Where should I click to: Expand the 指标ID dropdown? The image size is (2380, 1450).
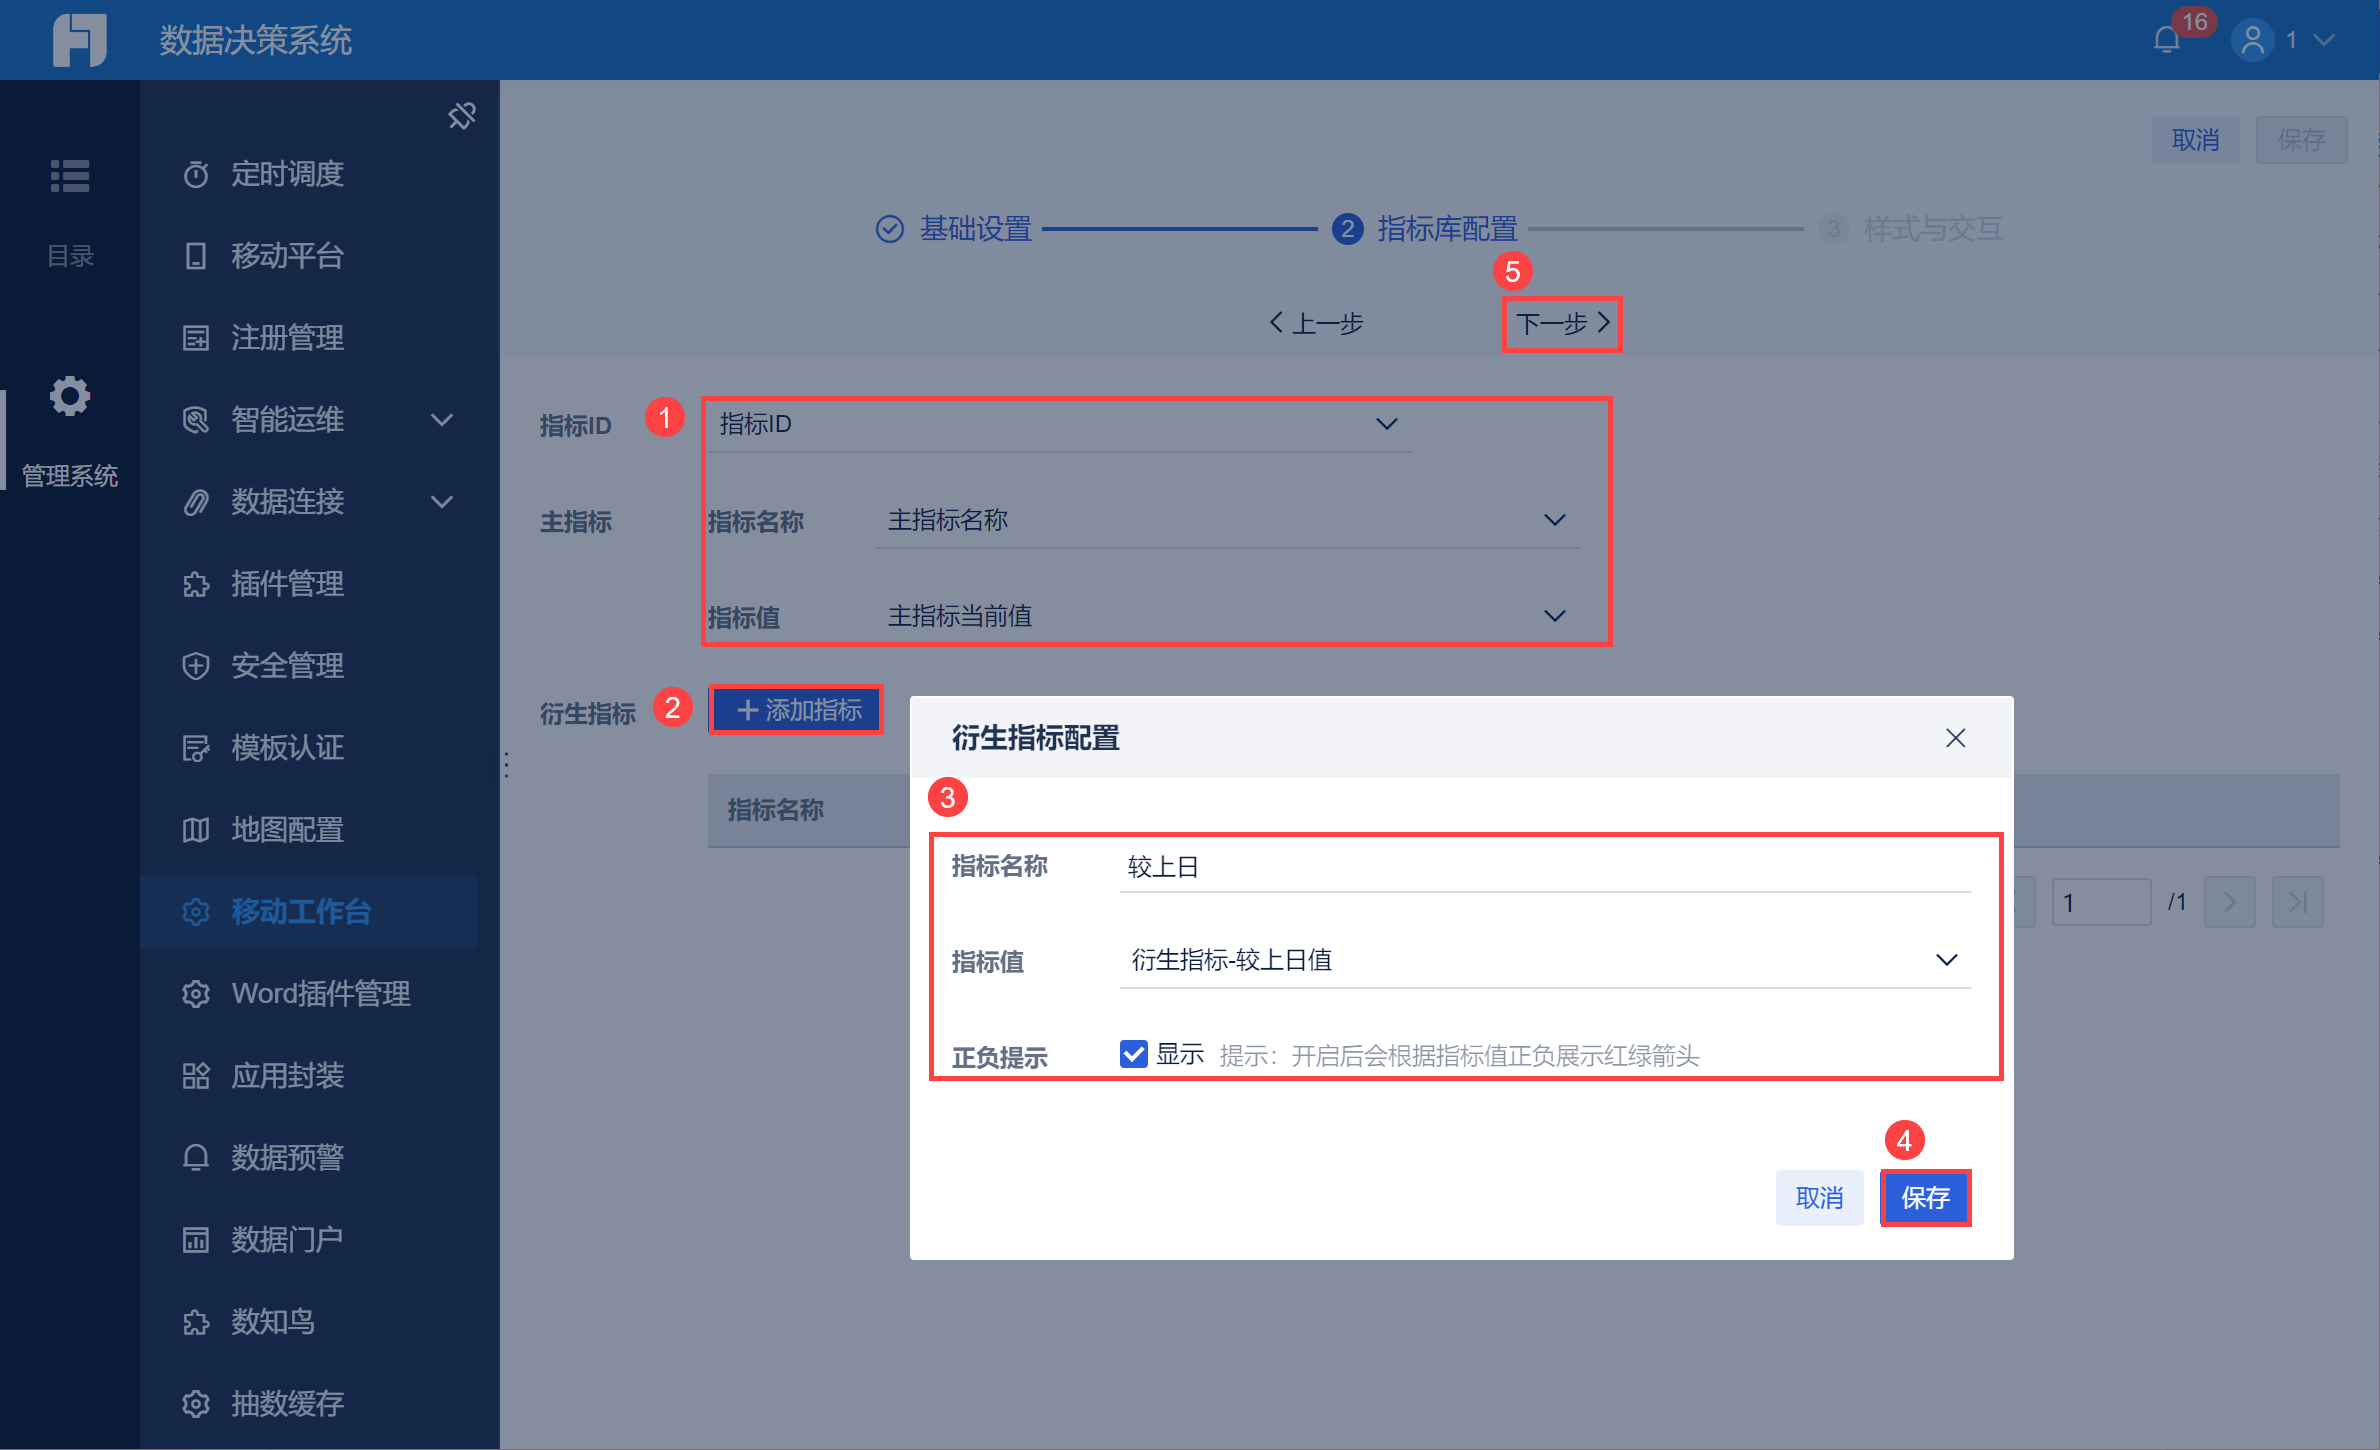tap(1385, 424)
